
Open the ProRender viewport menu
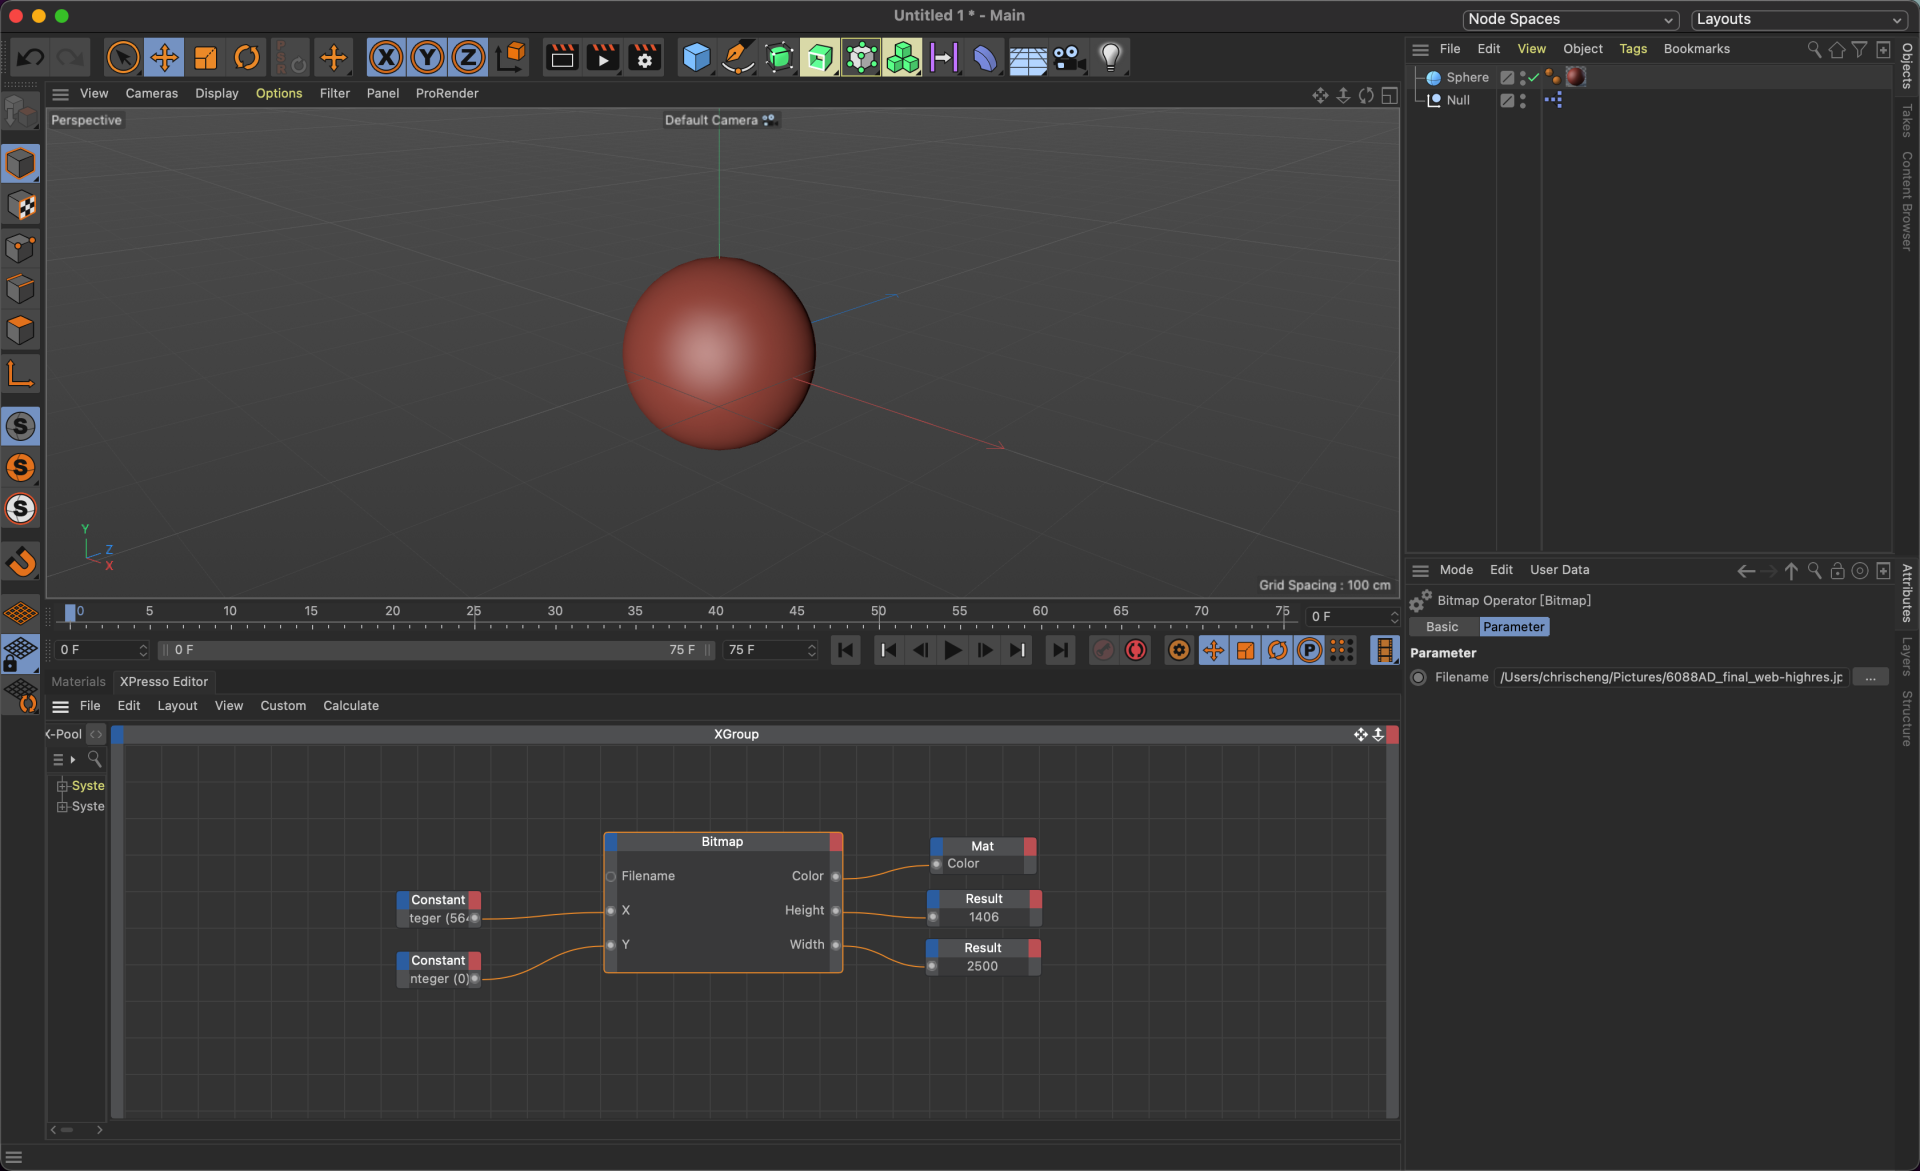coord(447,93)
